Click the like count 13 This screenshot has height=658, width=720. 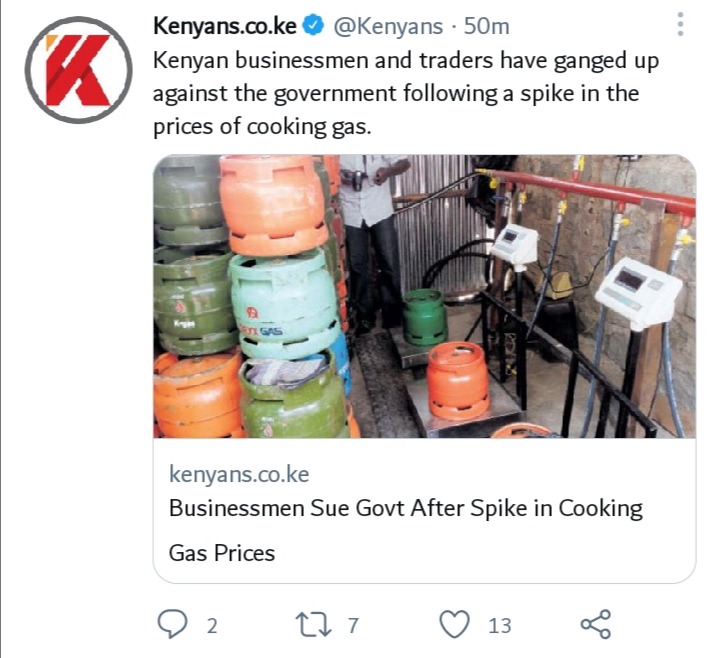500,626
